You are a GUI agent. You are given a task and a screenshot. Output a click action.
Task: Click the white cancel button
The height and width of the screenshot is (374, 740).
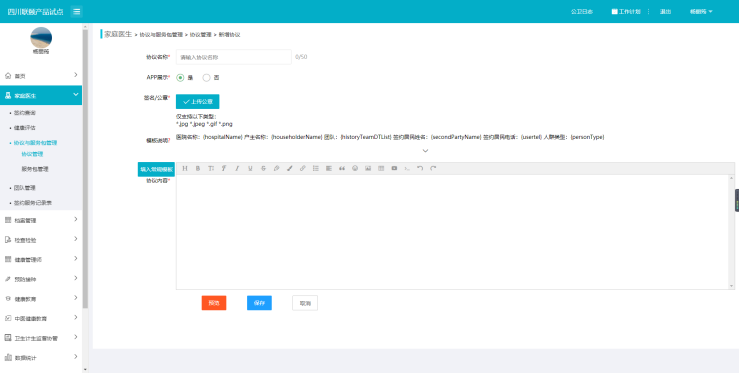pyautogui.click(x=305, y=303)
